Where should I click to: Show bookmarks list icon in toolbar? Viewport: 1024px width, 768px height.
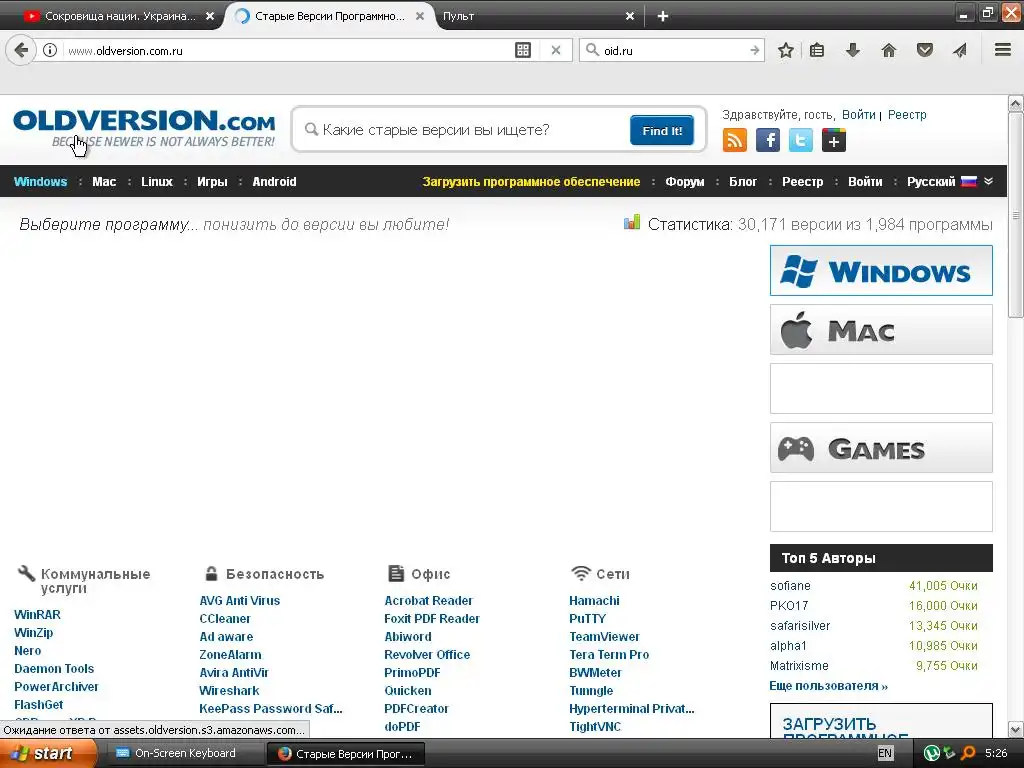point(817,50)
